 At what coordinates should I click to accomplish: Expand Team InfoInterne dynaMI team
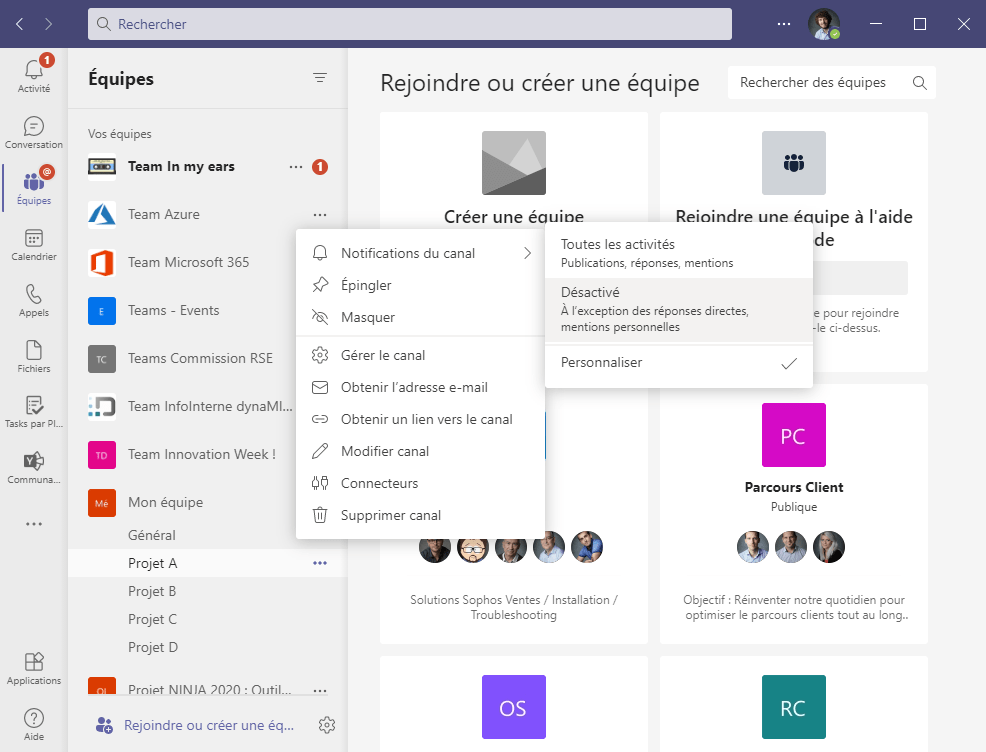(x=210, y=406)
